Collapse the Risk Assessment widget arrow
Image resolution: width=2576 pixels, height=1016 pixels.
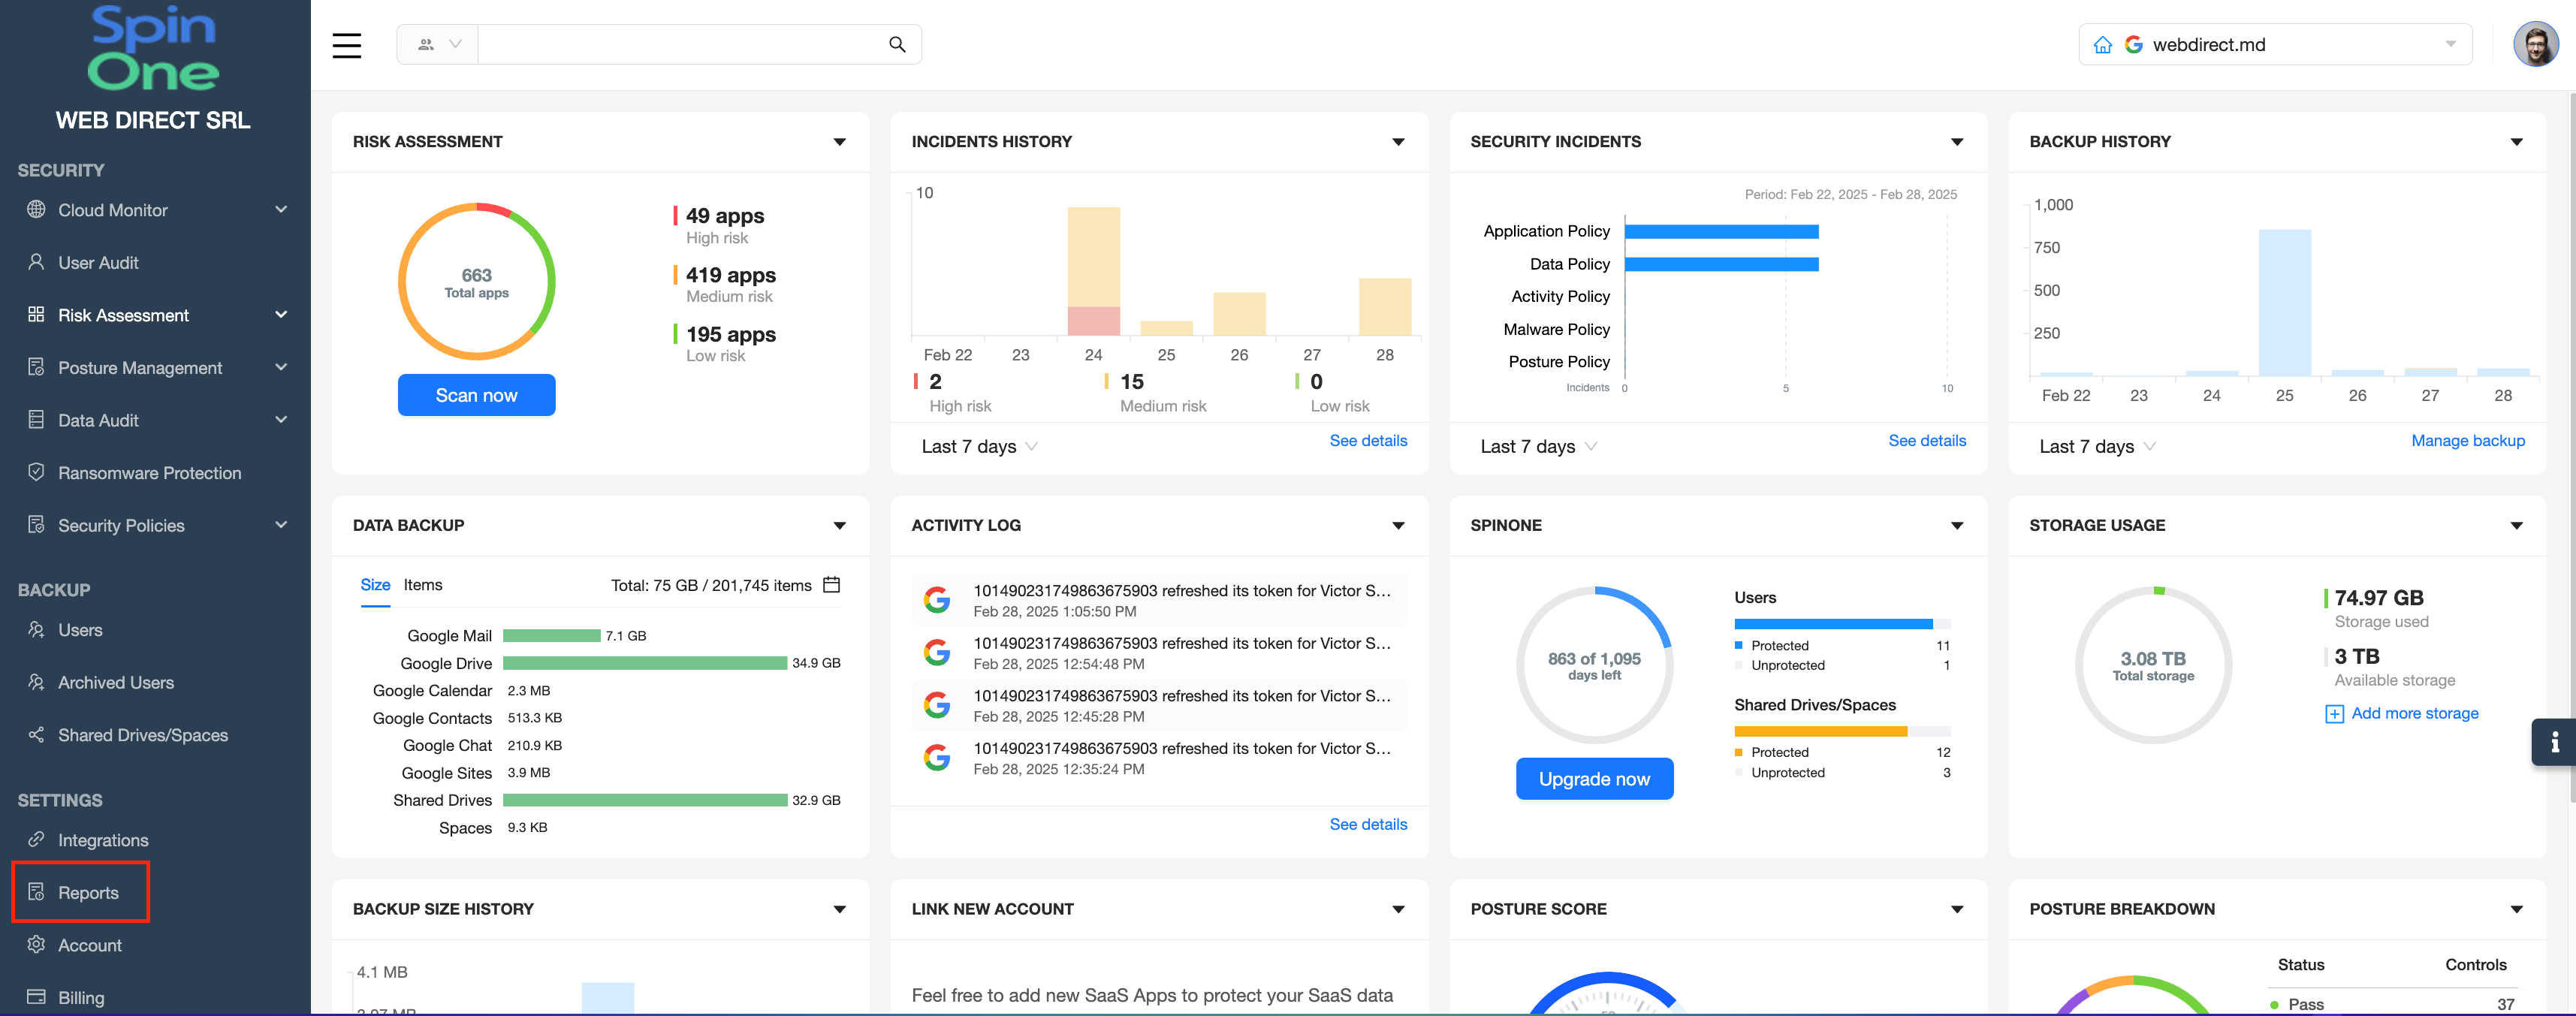point(839,142)
